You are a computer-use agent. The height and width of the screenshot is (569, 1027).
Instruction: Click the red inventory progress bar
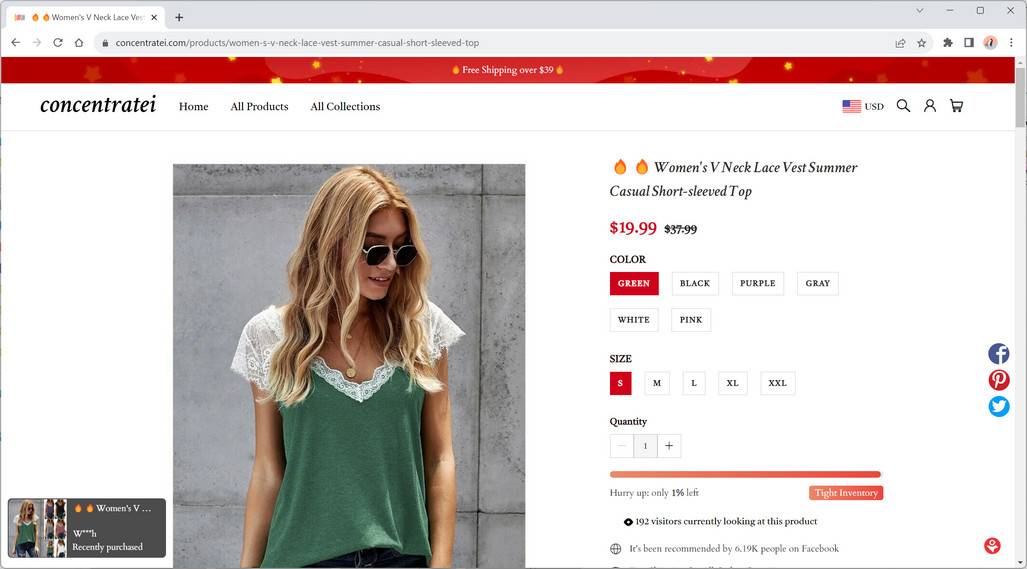745,474
